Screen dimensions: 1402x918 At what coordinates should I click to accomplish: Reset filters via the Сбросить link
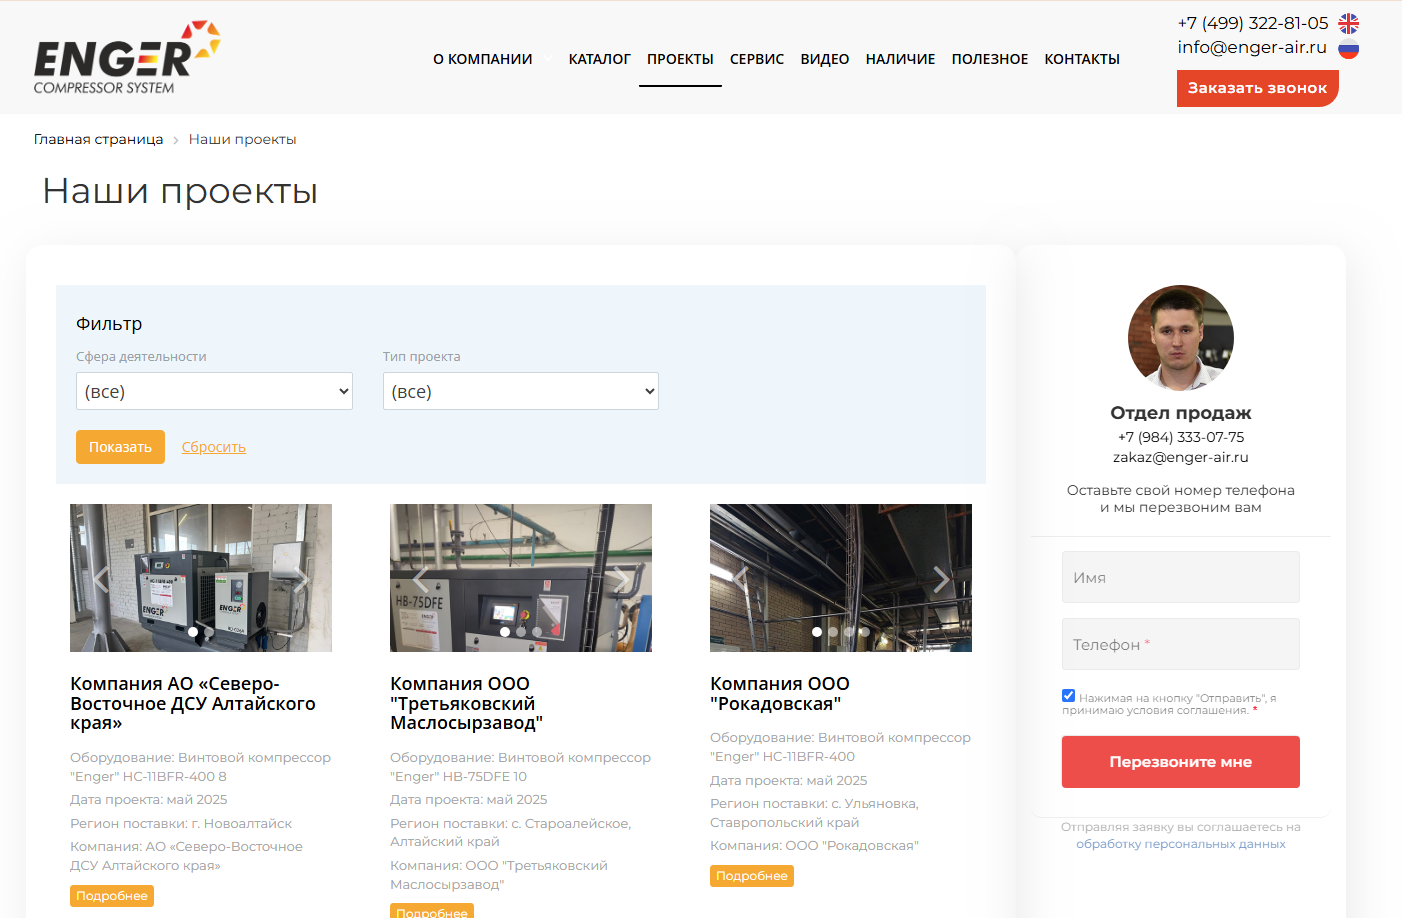pos(214,447)
